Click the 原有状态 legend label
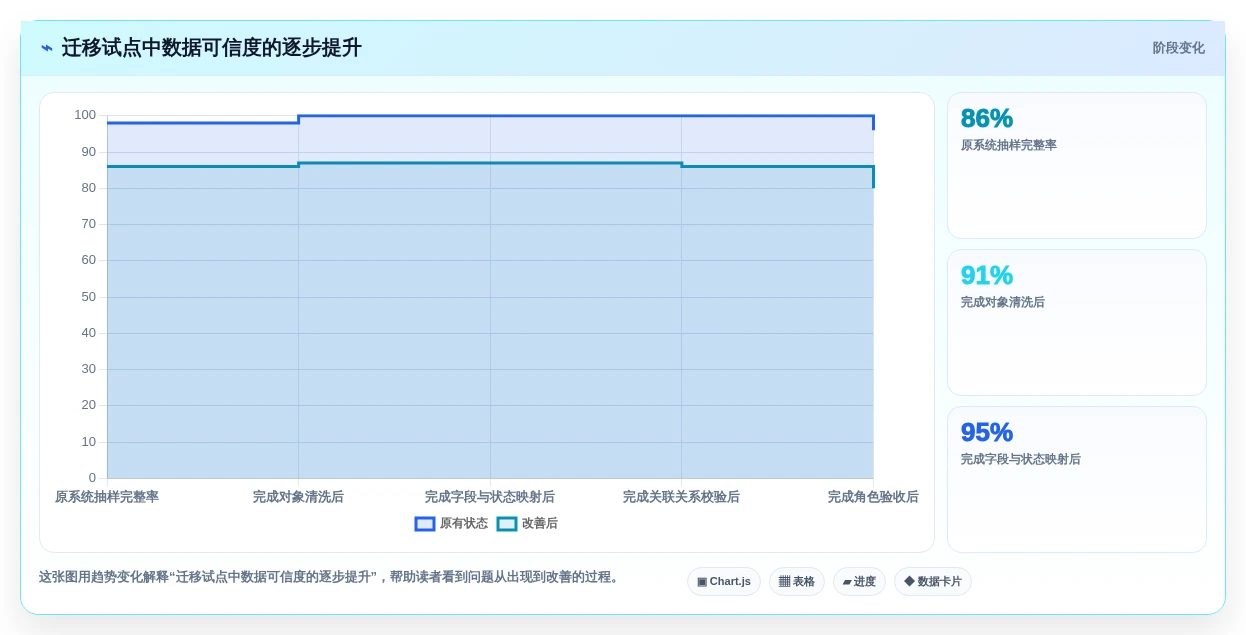 pos(464,524)
